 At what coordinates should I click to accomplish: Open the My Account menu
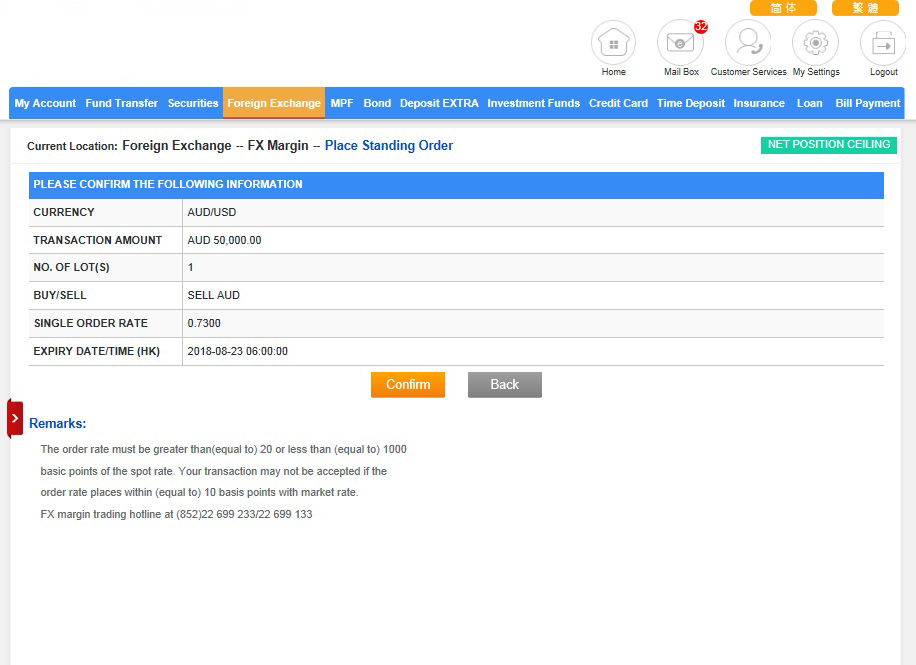pos(45,103)
